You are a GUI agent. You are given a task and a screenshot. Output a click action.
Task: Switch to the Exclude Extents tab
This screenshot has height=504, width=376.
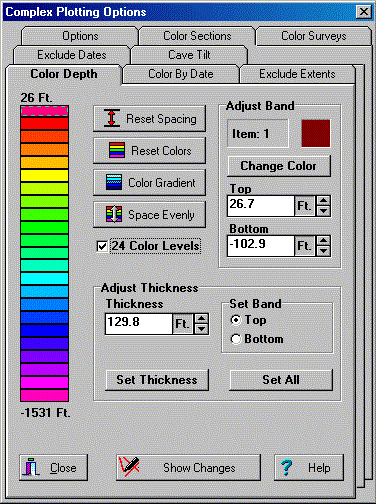click(297, 74)
